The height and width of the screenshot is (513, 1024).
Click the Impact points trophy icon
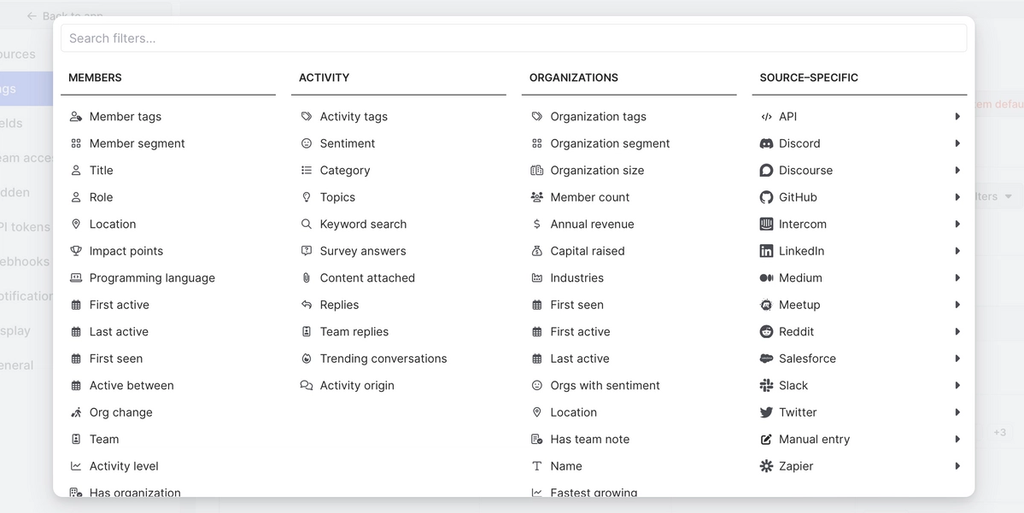point(76,252)
